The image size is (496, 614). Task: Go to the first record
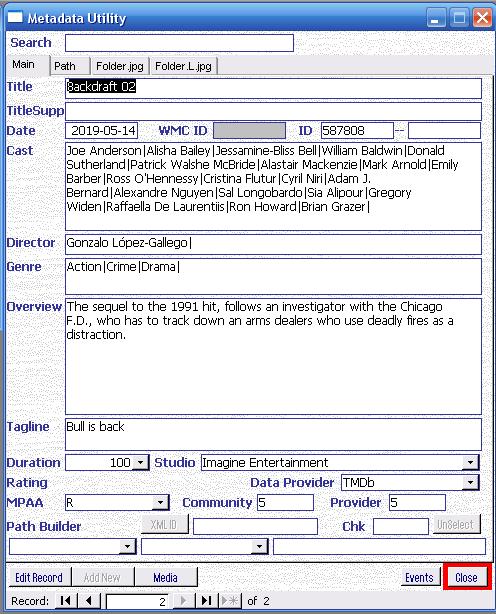65,601
